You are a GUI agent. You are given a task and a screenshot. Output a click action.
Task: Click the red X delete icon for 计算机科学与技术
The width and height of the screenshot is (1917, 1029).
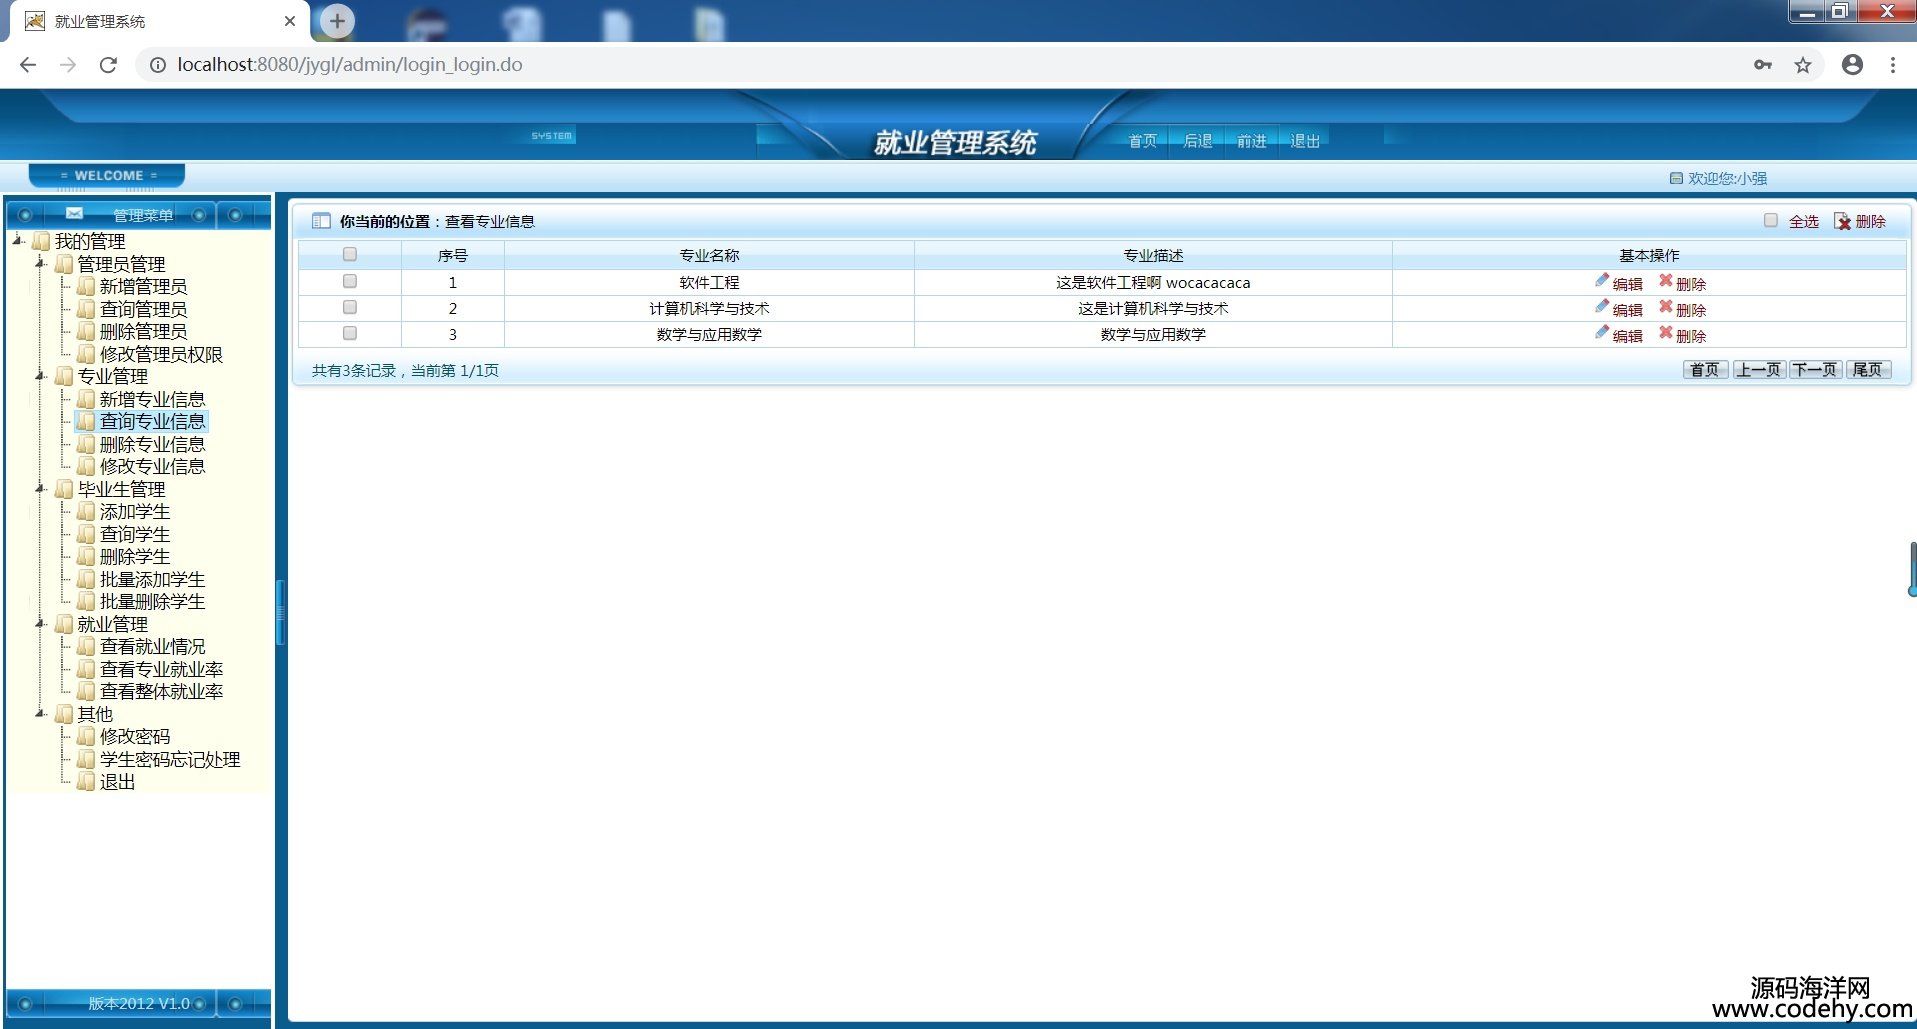point(1665,307)
